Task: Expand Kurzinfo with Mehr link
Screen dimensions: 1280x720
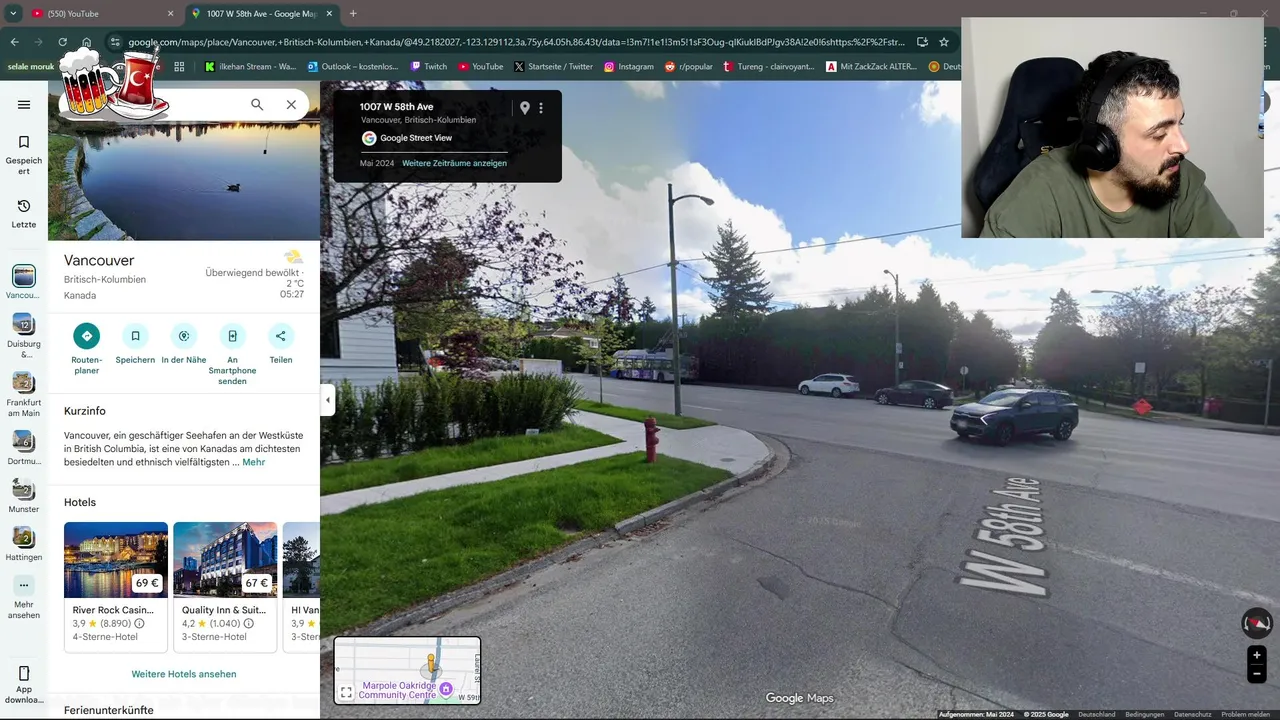Action: (x=254, y=462)
